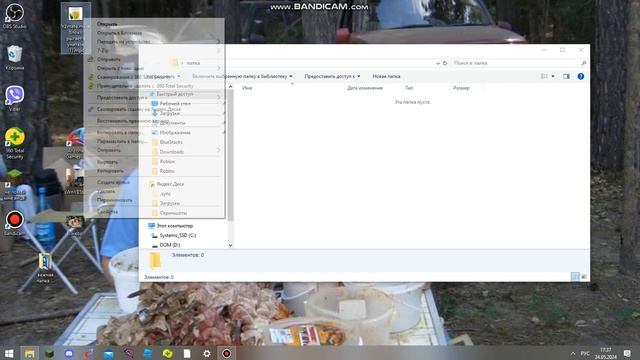Open view options dropdown arrow
The width and height of the screenshot is (640, 360).
[x=553, y=76]
